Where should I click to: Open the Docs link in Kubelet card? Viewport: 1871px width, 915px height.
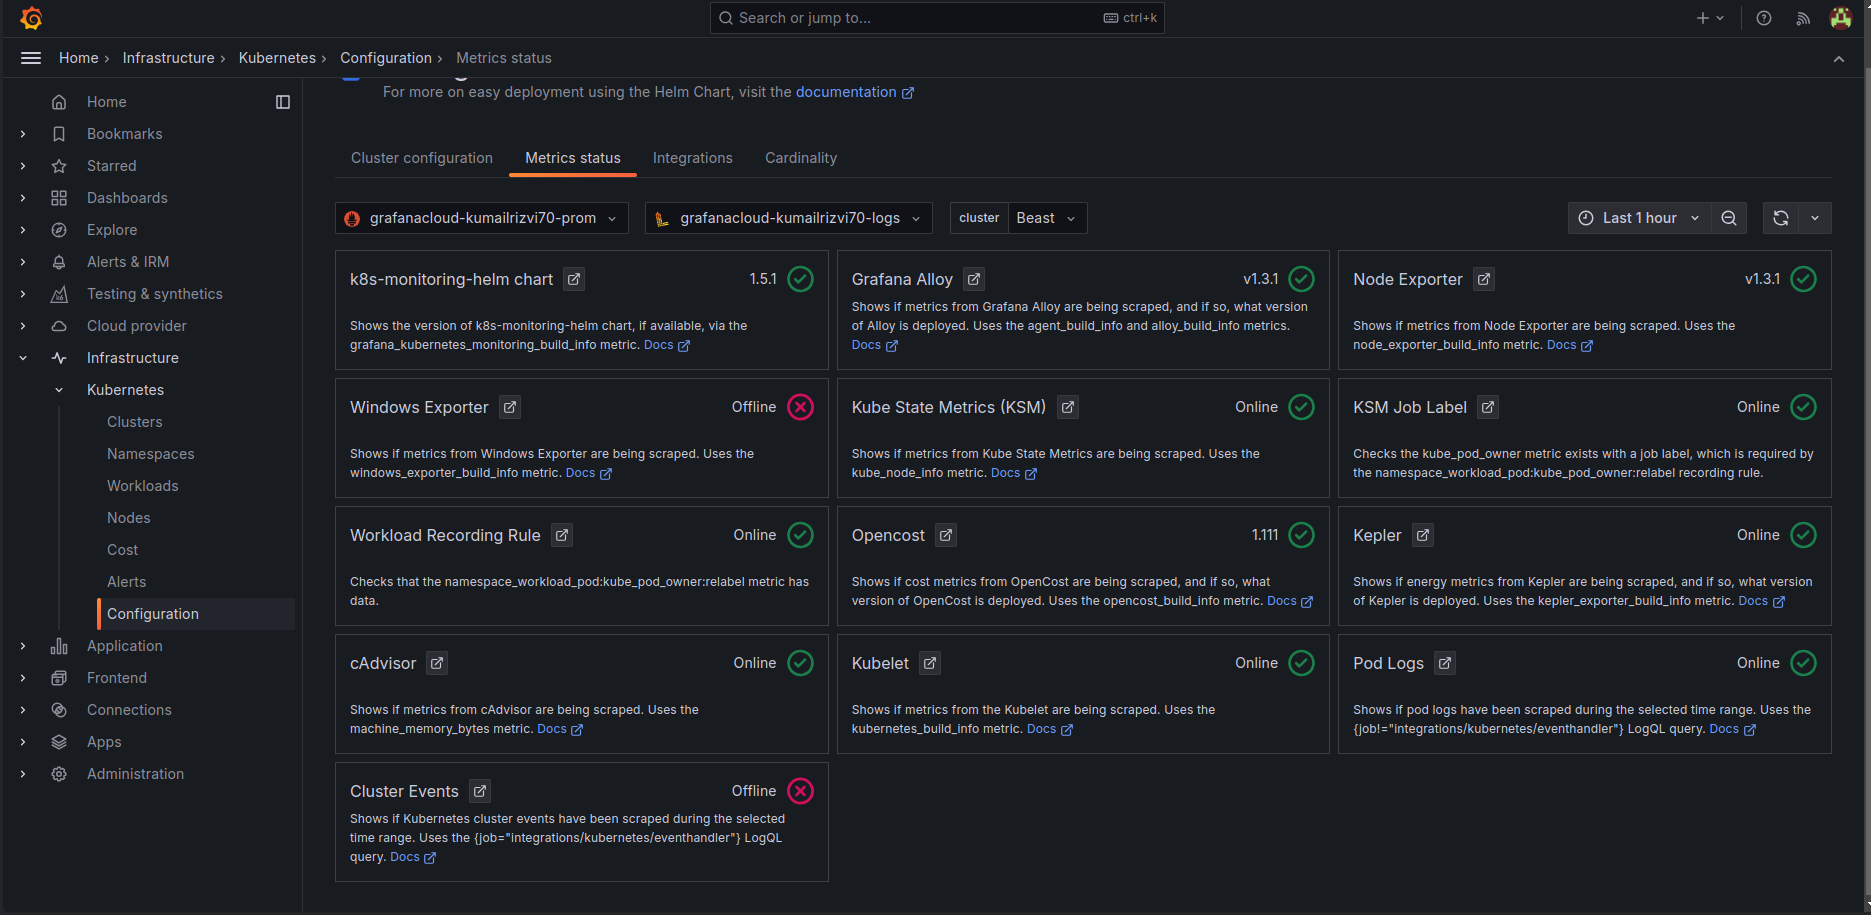click(1041, 729)
